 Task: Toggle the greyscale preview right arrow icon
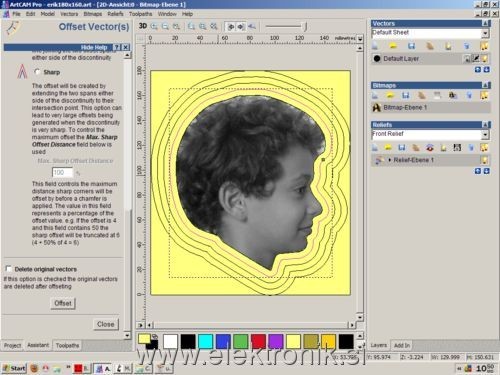241,26
